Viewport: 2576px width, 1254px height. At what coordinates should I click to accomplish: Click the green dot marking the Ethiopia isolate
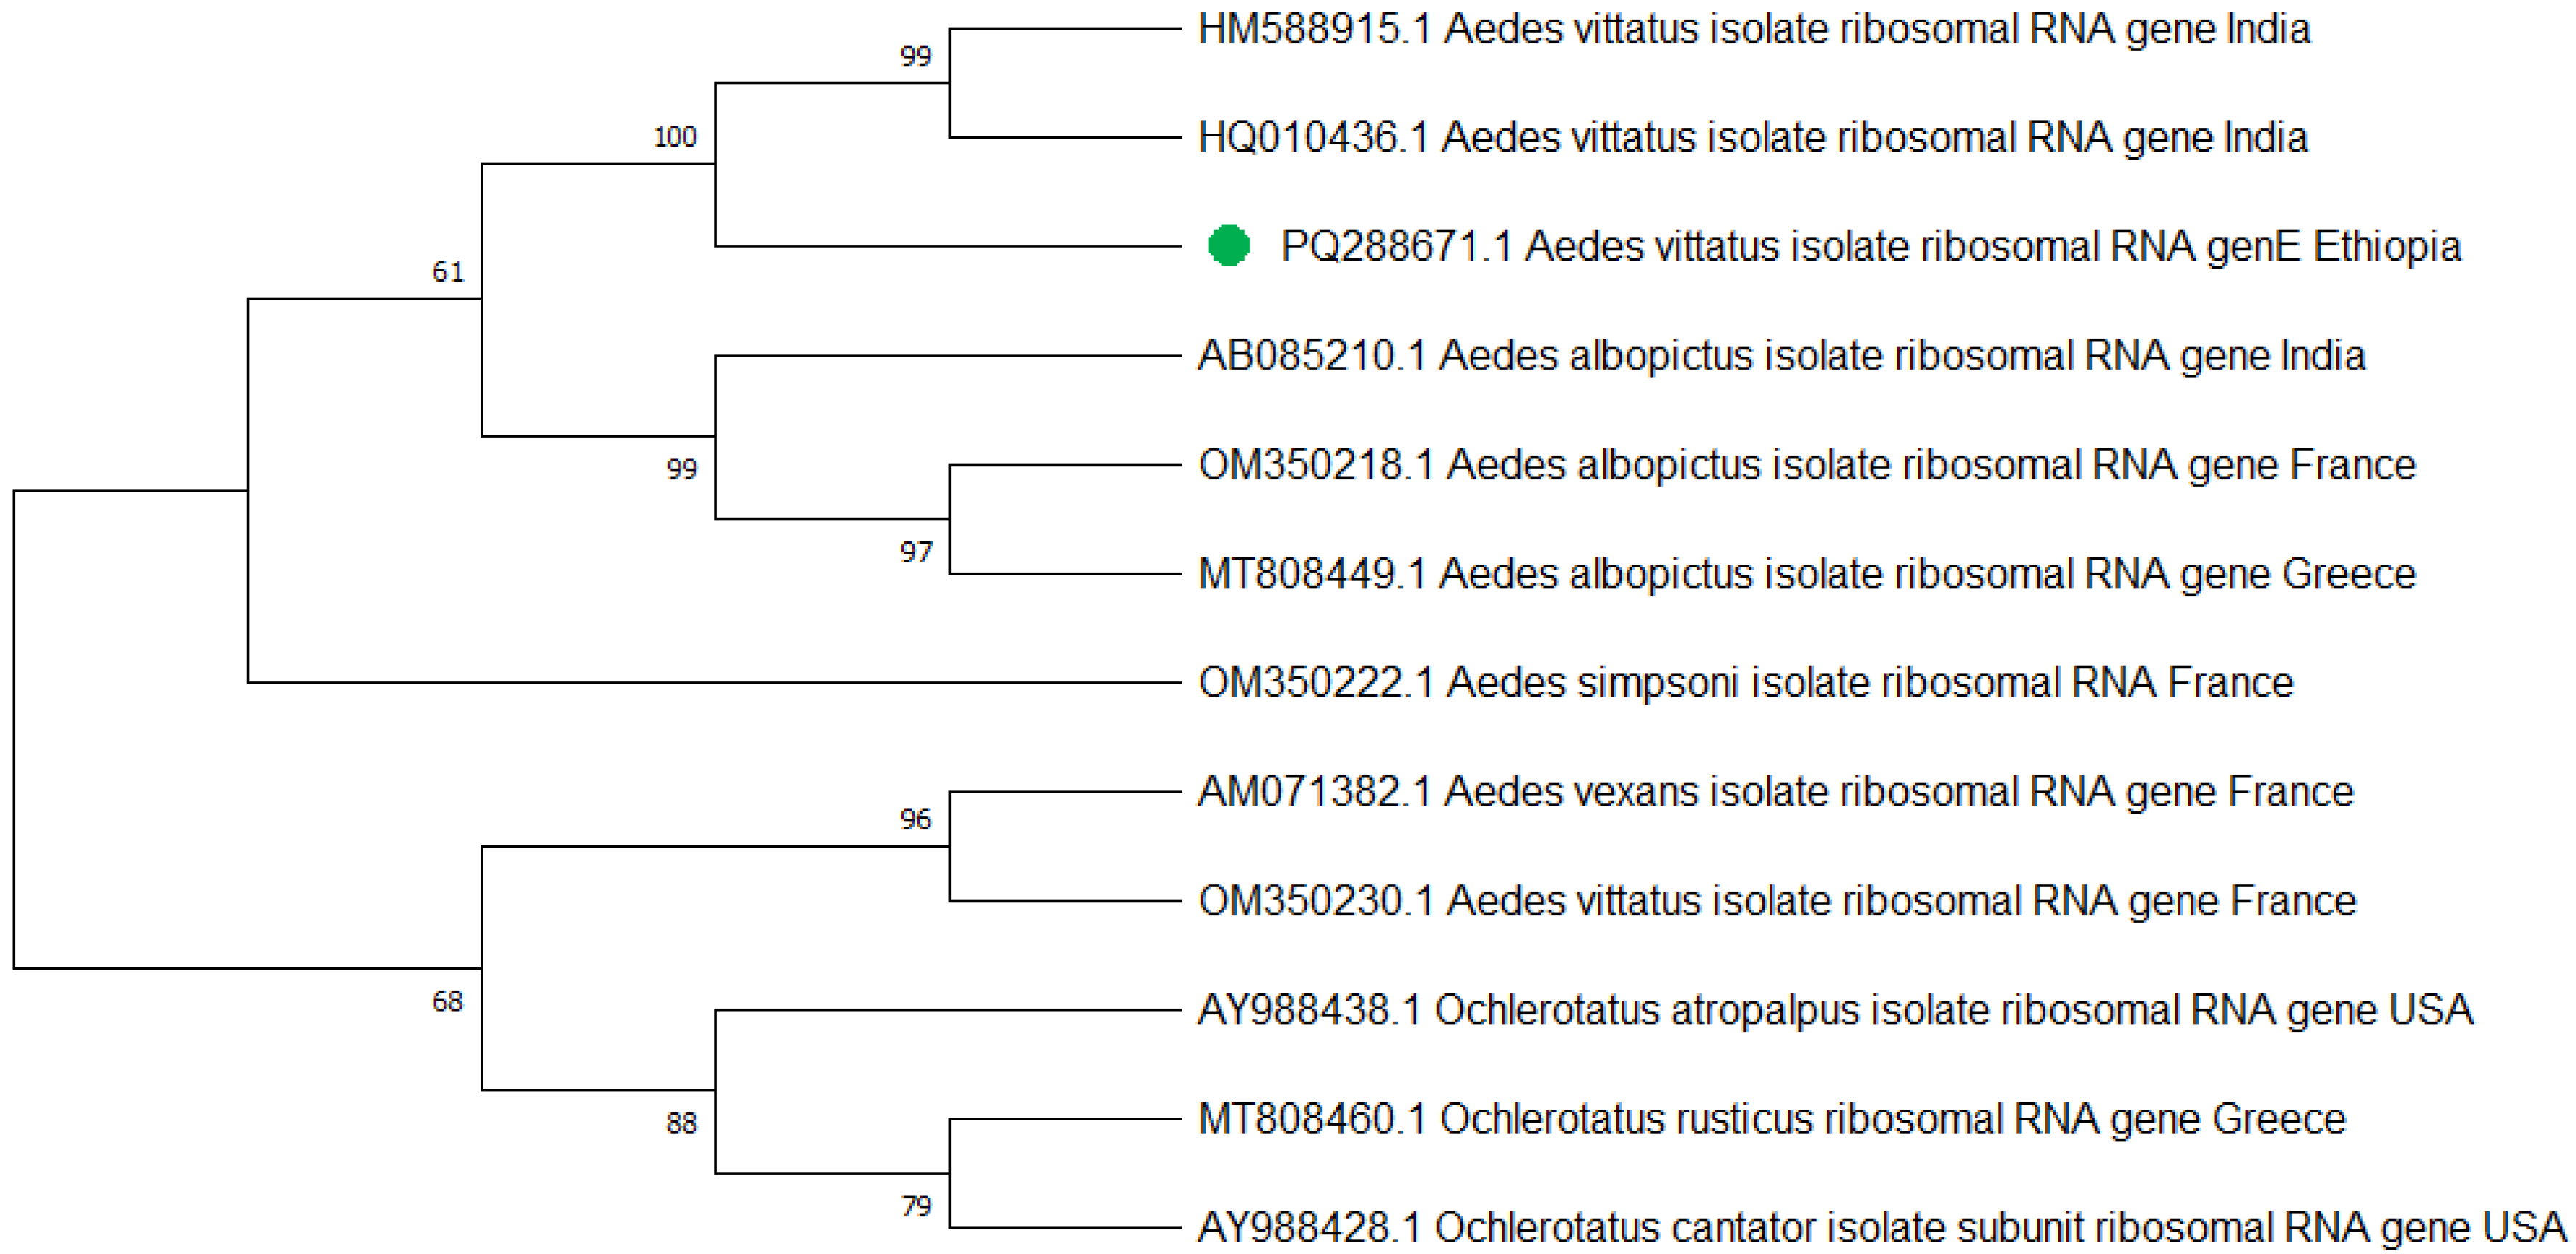(1228, 246)
